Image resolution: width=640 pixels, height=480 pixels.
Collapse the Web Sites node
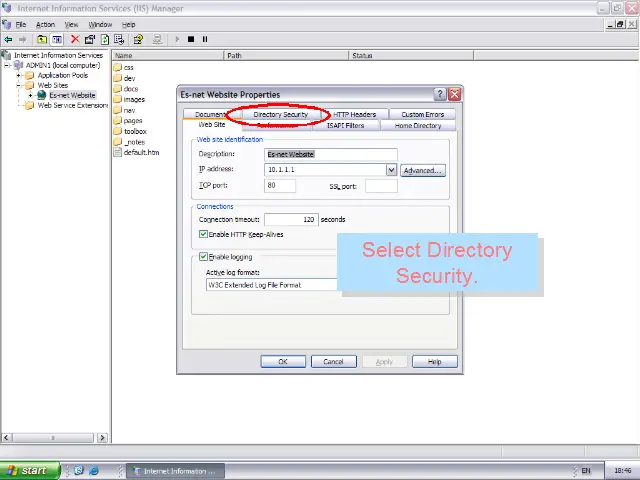[18, 85]
